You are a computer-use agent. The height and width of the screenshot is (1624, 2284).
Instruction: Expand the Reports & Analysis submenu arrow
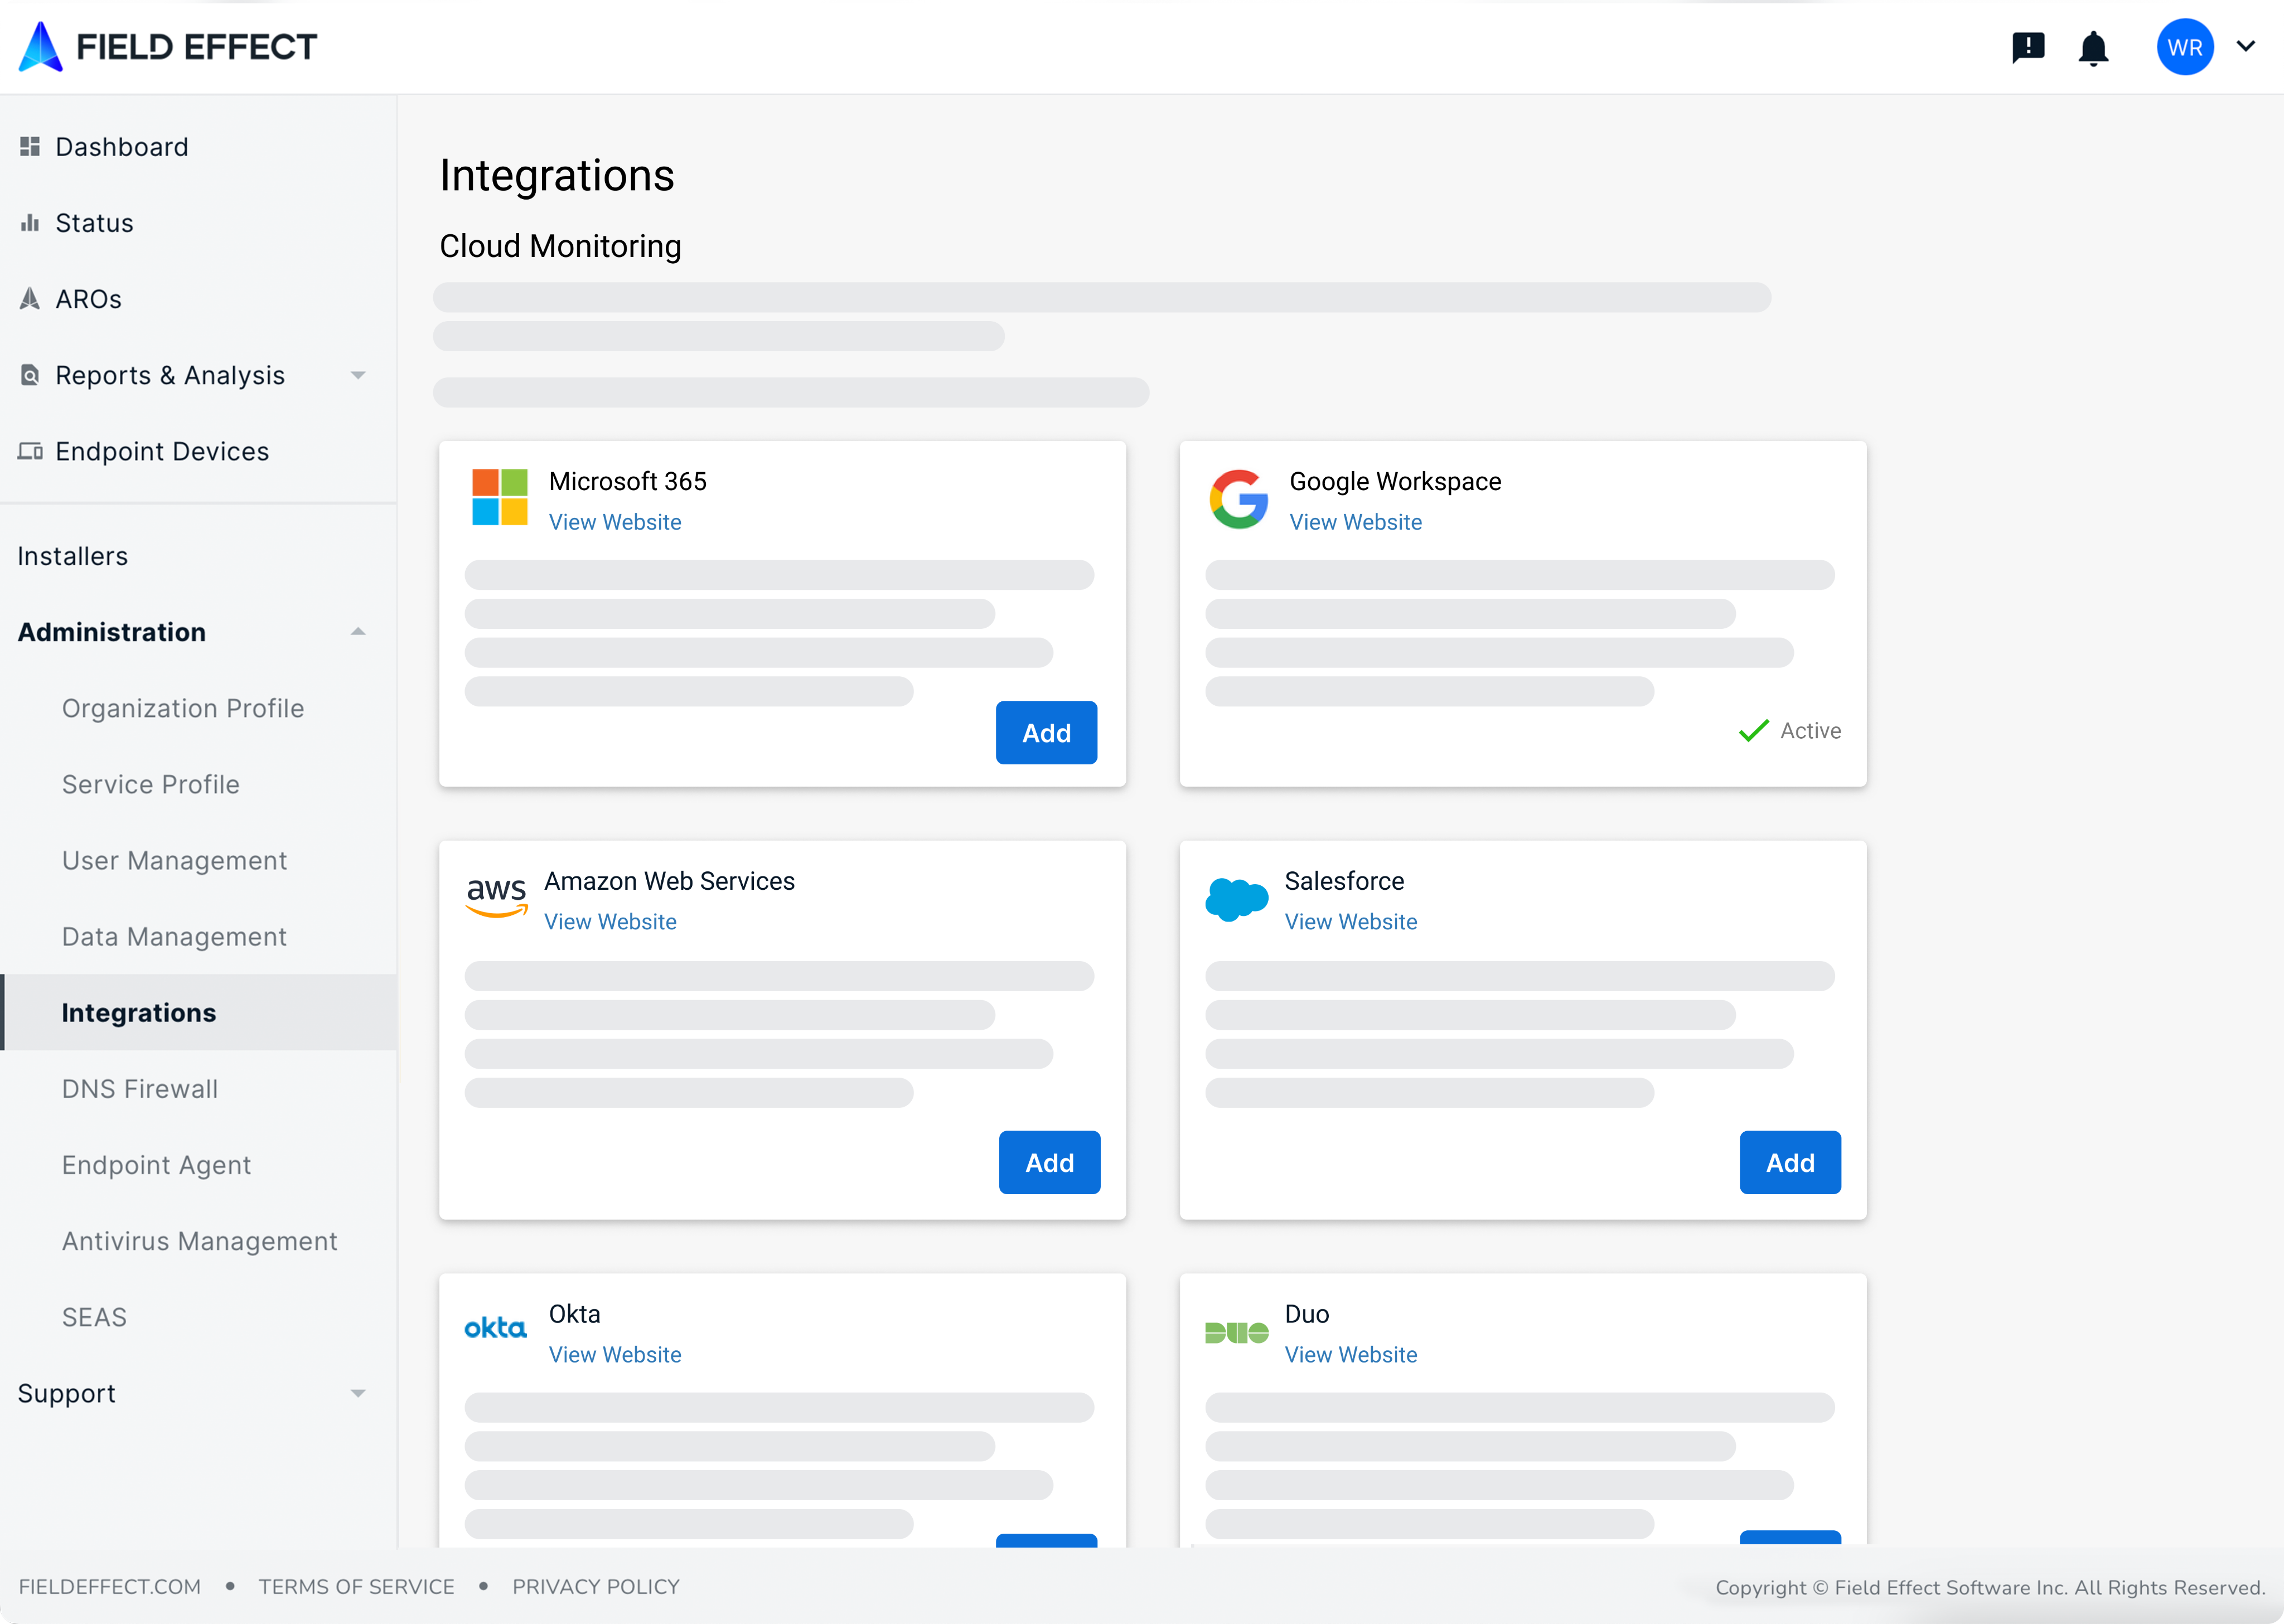coord(358,375)
